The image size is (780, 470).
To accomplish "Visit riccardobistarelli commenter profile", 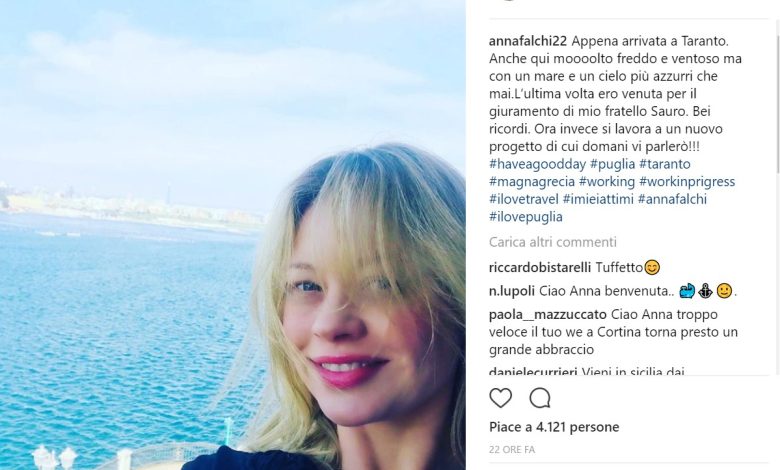I will [540, 268].
